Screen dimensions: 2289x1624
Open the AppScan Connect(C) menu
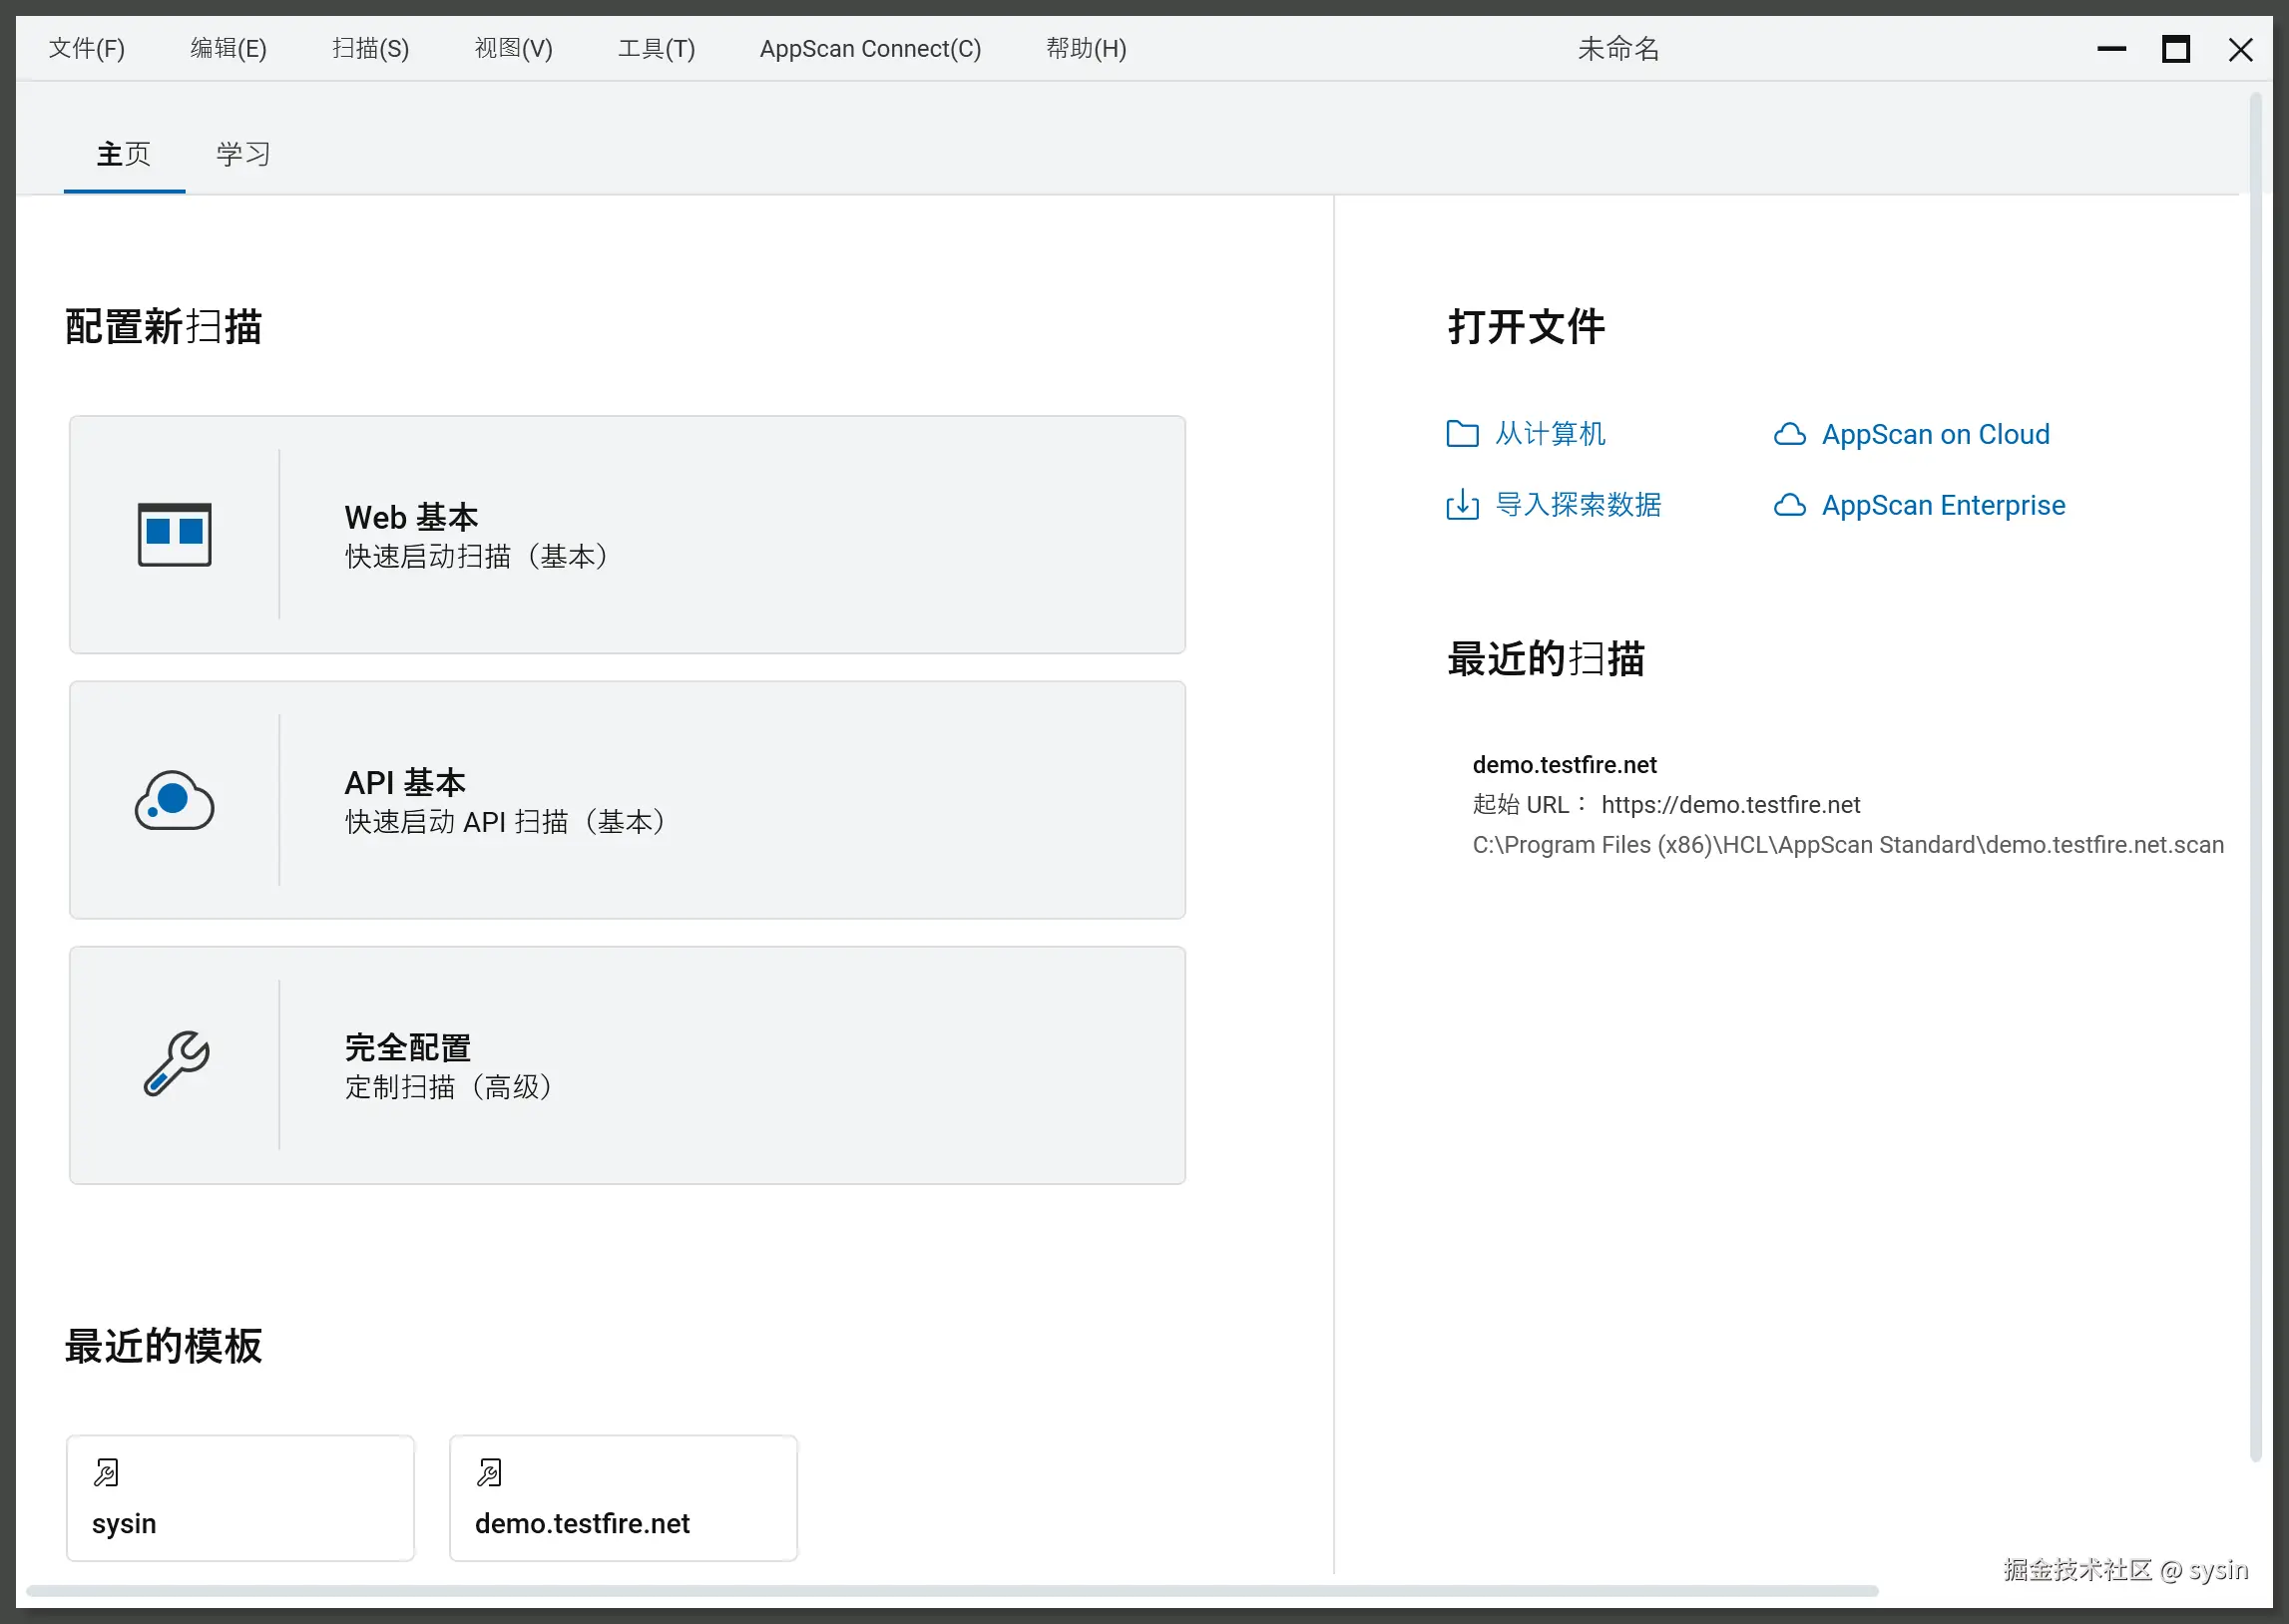click(x=870, y=48)
